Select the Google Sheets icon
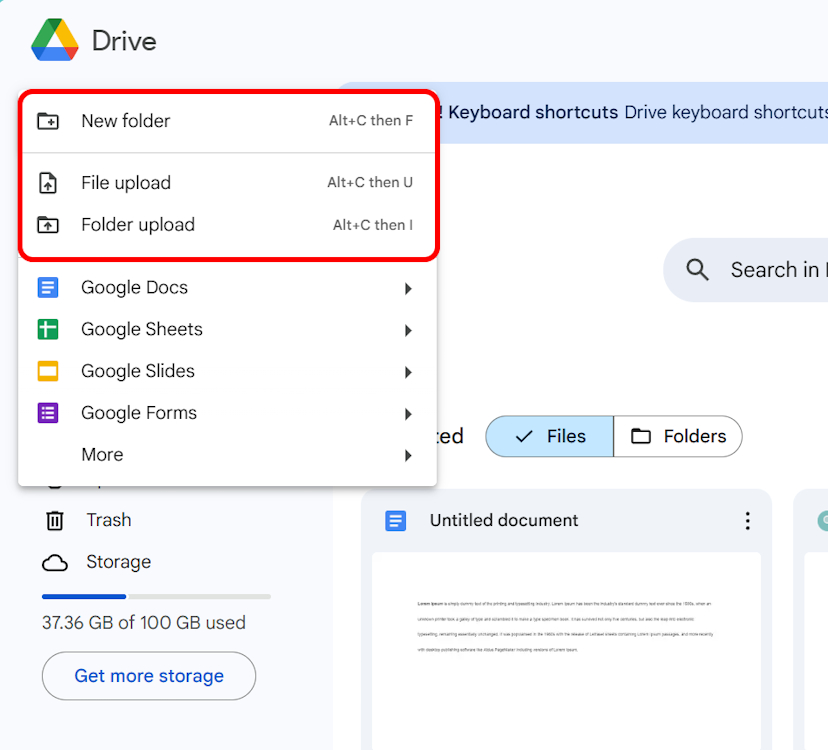This screenshot has height=750, width=828. [48, 329]
